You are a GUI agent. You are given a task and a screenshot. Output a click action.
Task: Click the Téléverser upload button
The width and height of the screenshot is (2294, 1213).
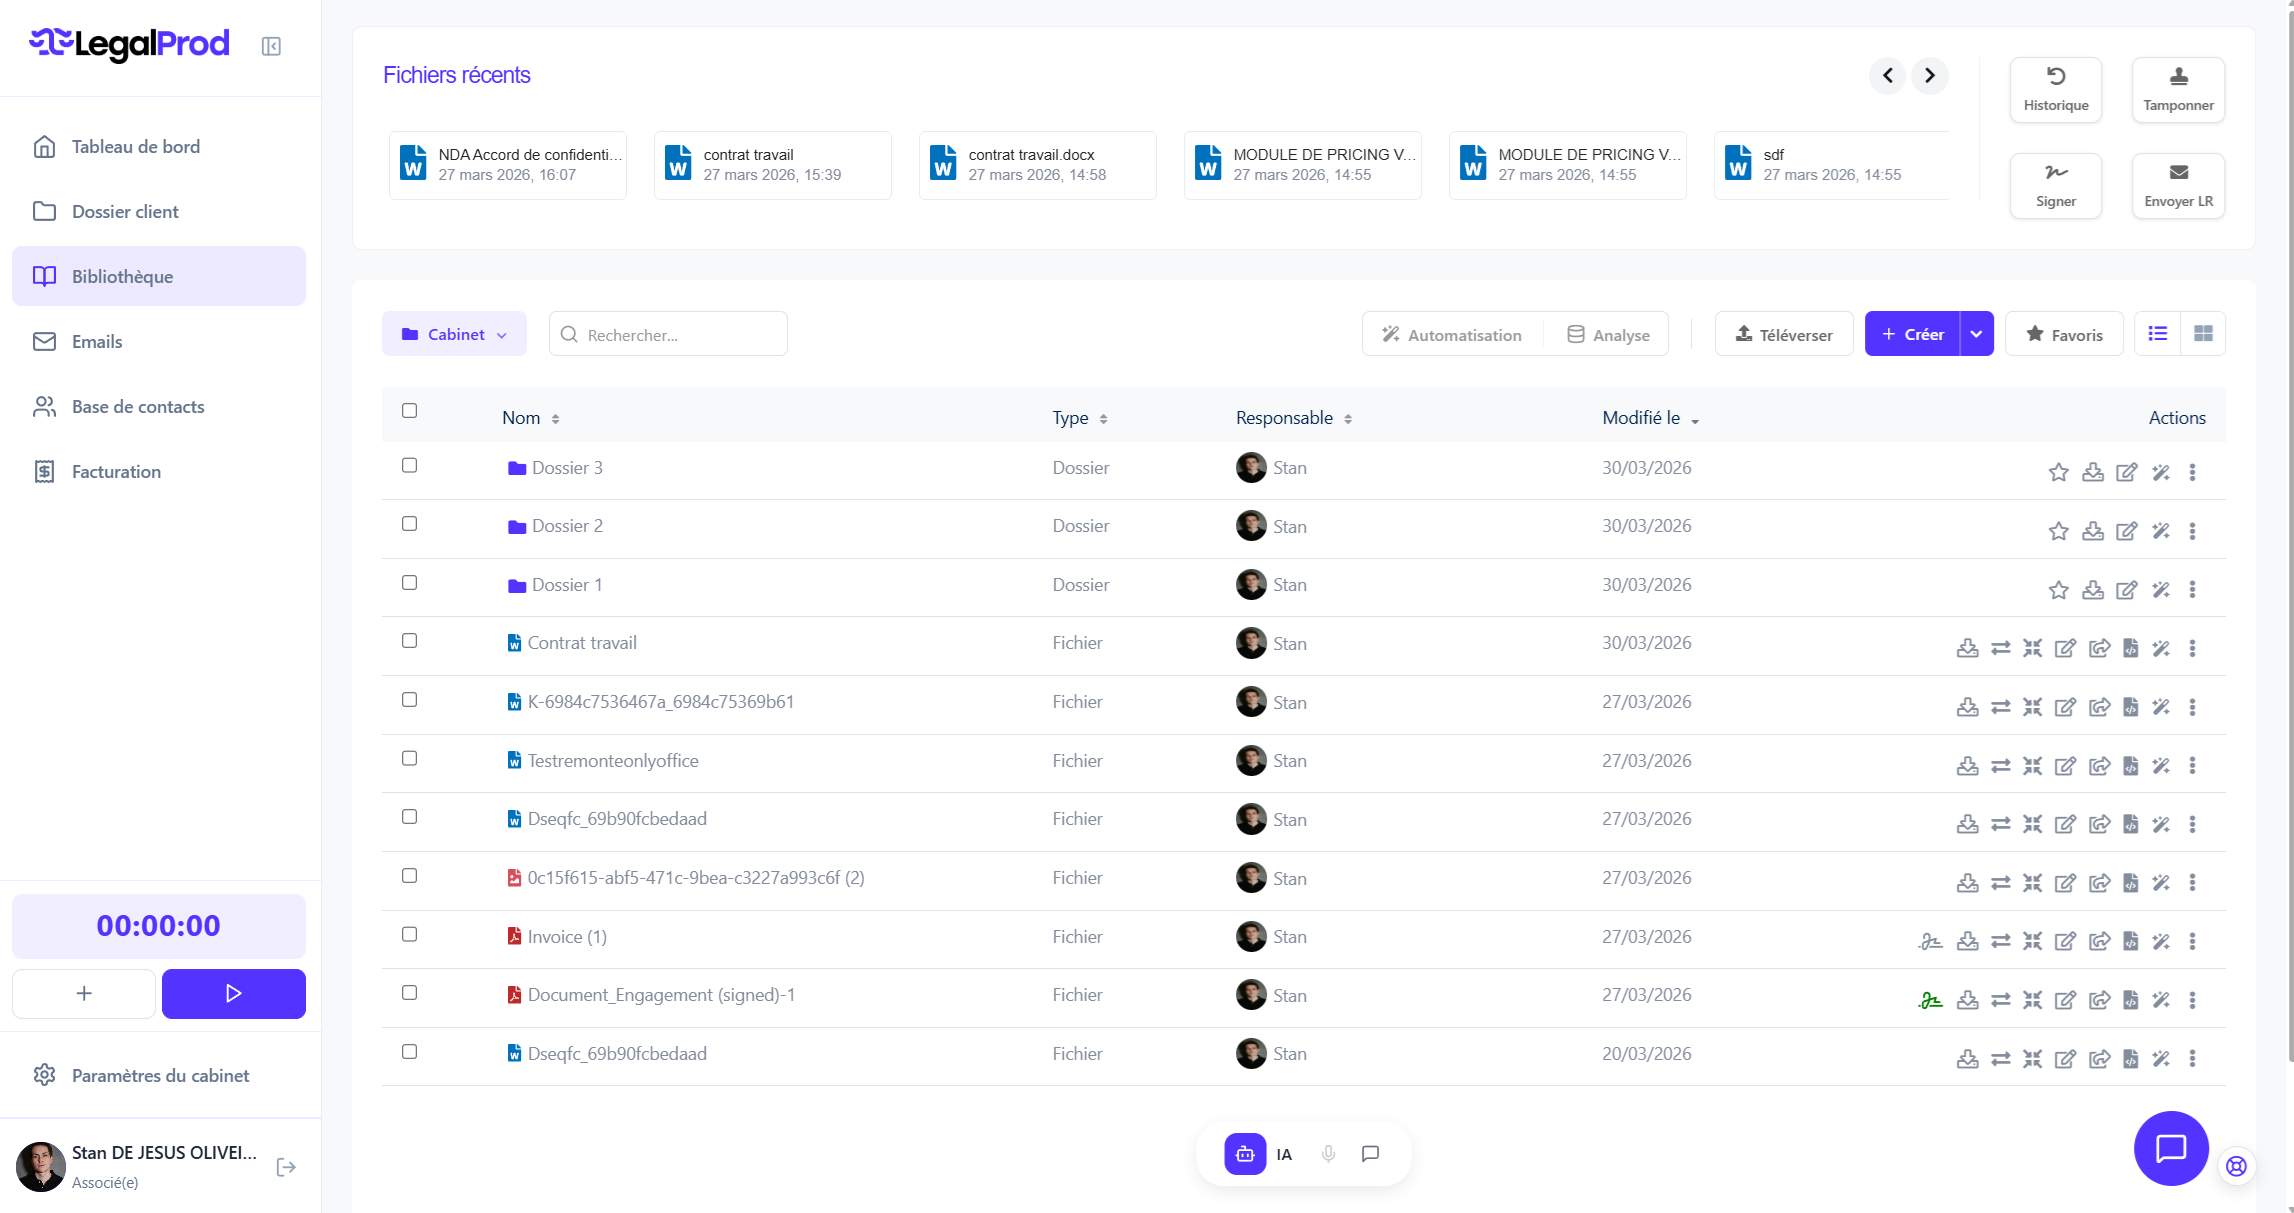[1783, 334]
